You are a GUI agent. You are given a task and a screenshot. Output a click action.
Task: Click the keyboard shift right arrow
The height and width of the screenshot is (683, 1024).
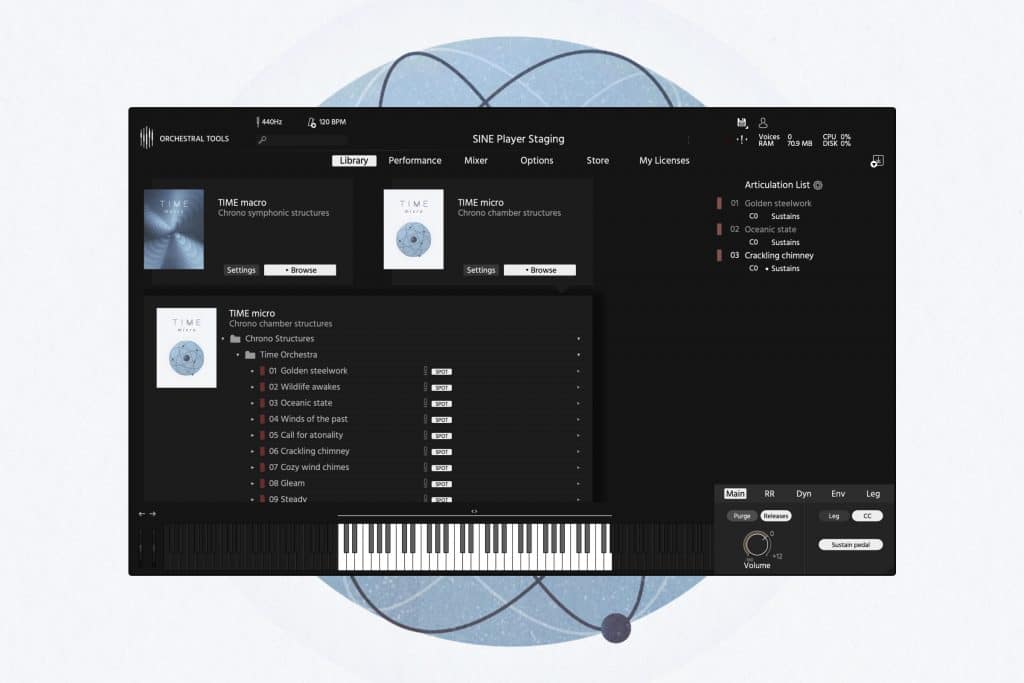(x=153, y=514)
